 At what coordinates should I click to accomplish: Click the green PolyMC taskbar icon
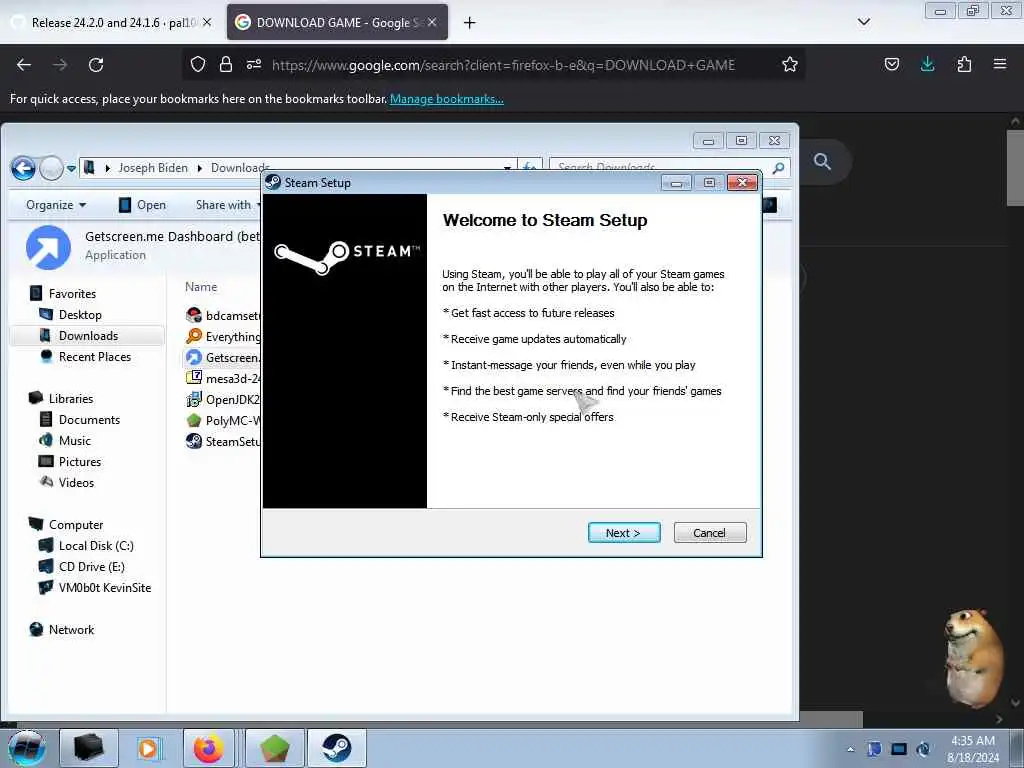[275, 748]
